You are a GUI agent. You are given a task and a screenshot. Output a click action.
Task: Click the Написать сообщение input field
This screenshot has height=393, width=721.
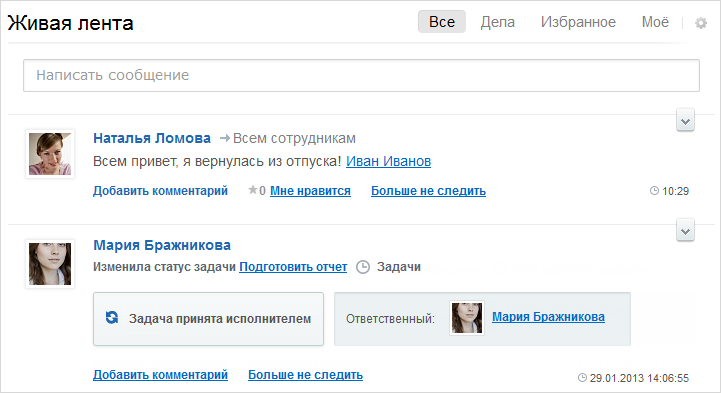[x=361, y=75]
